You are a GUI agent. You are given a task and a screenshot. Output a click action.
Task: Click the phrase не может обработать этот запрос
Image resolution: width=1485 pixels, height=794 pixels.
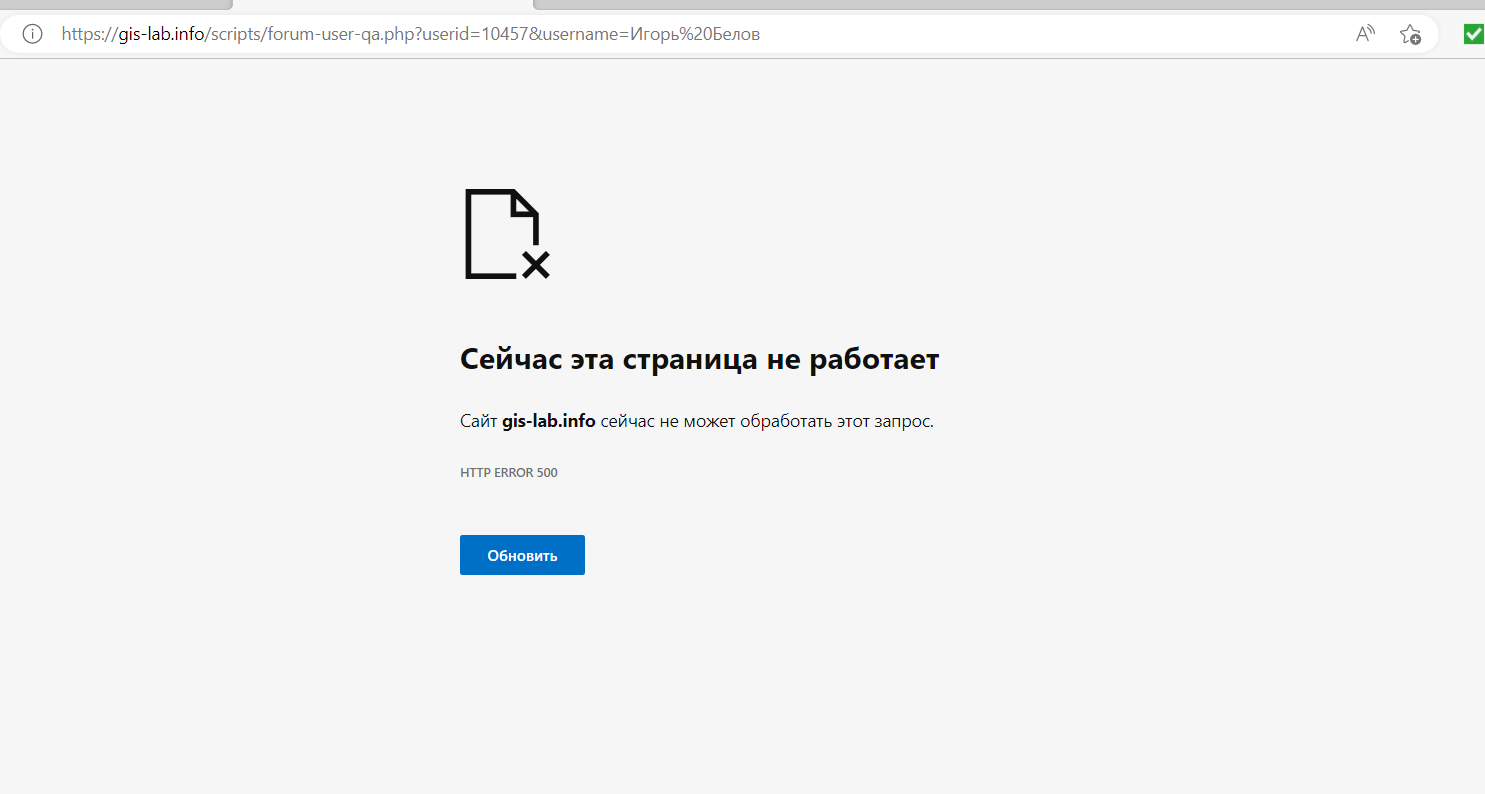[x=795, y=421]
